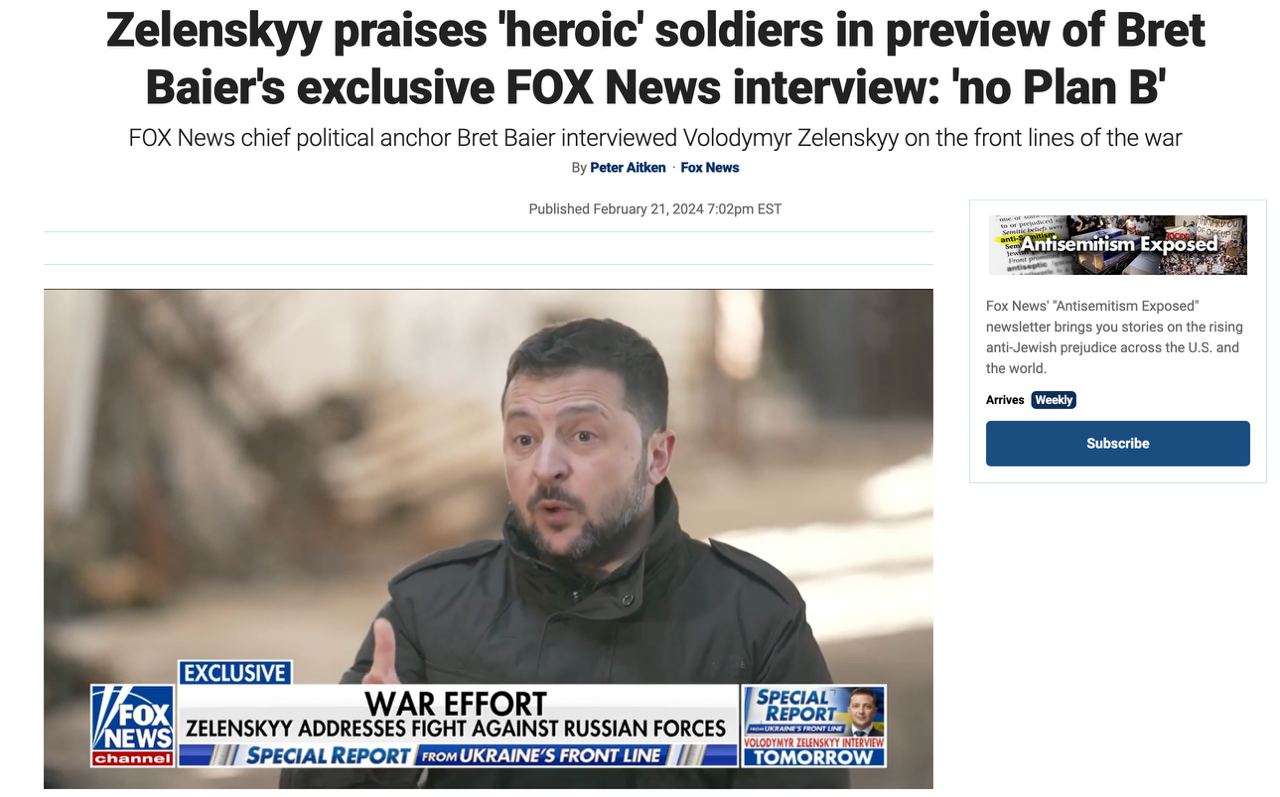Click the newsletter description text
1280x797 pixels.
(x=1114, y=337)
